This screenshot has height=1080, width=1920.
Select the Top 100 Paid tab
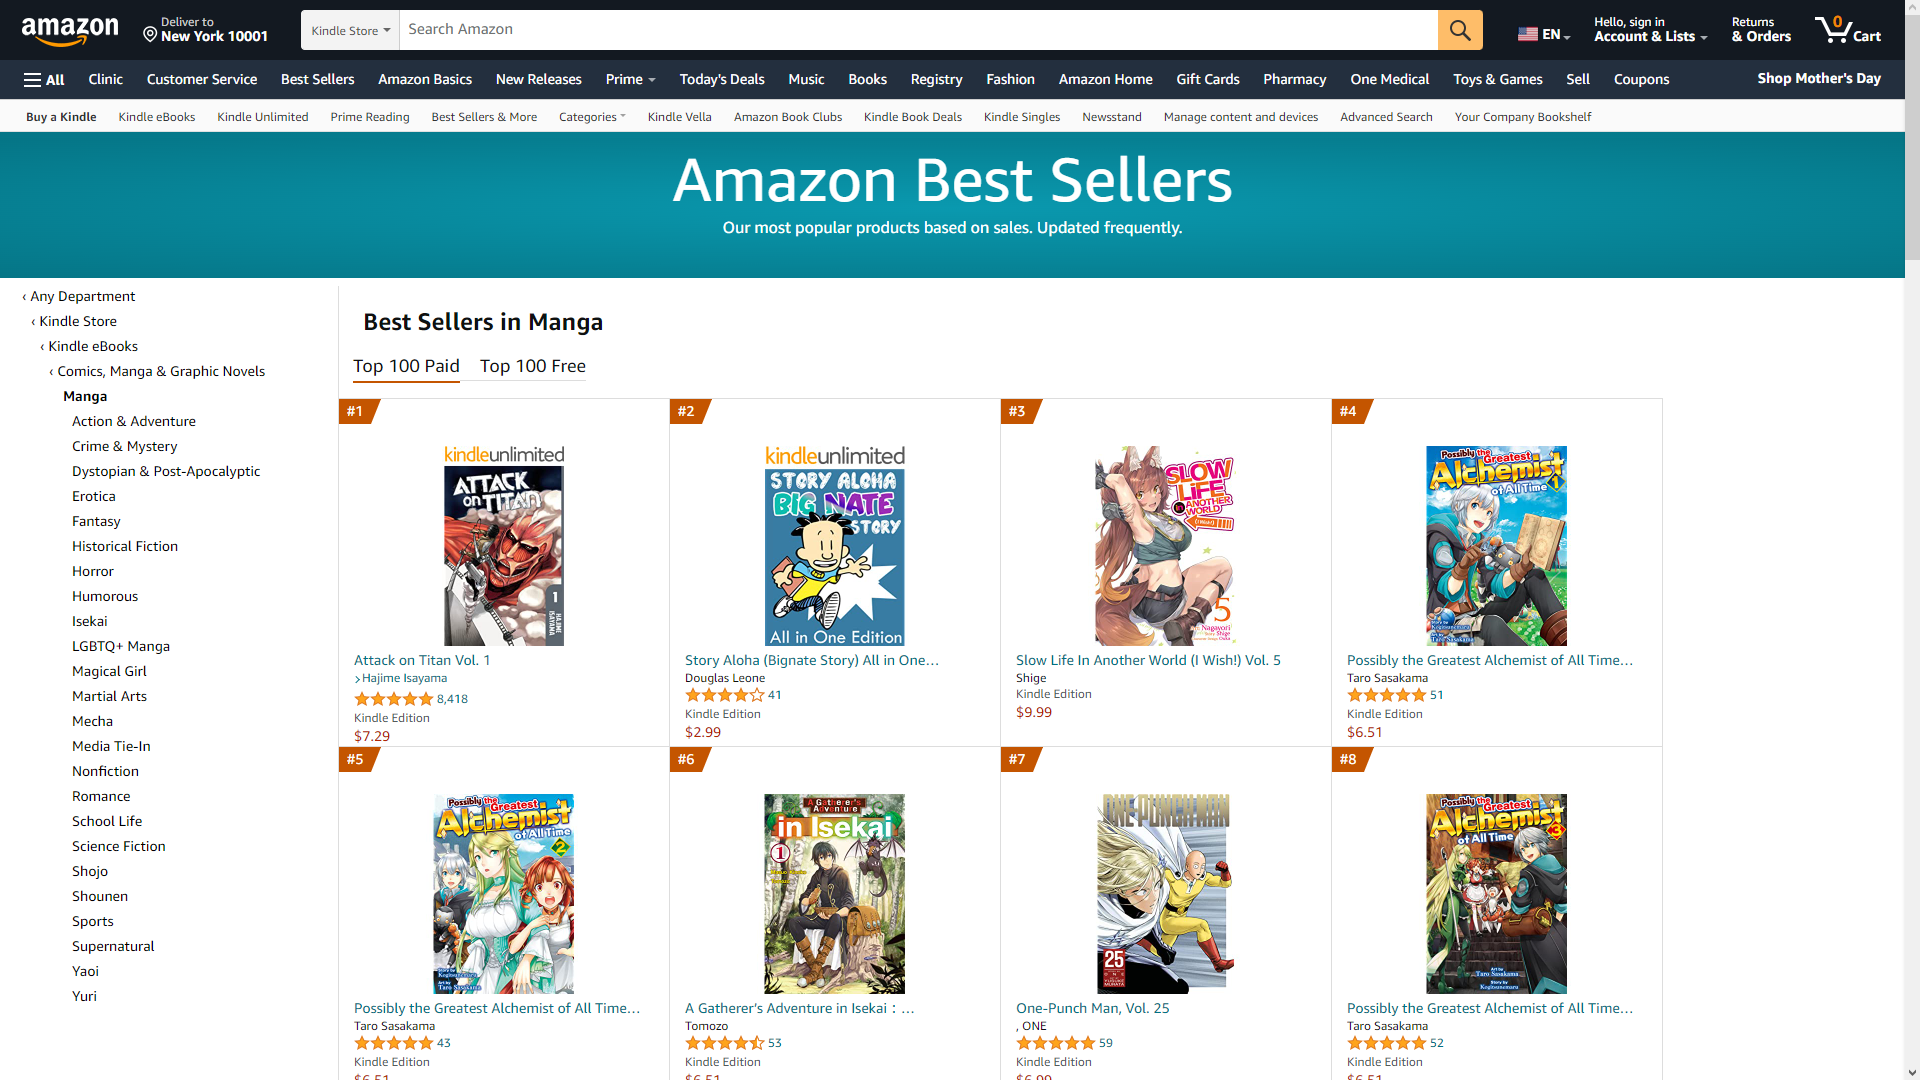pyautogui.click(x=406, y=366)
